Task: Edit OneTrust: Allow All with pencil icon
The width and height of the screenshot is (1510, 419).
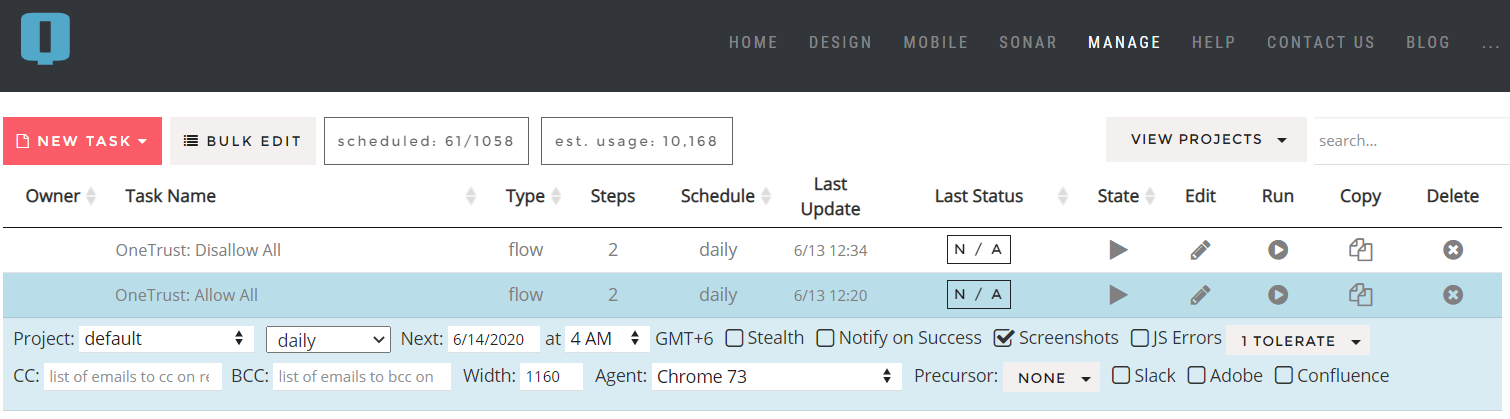Action: [x=1200, y=295]
